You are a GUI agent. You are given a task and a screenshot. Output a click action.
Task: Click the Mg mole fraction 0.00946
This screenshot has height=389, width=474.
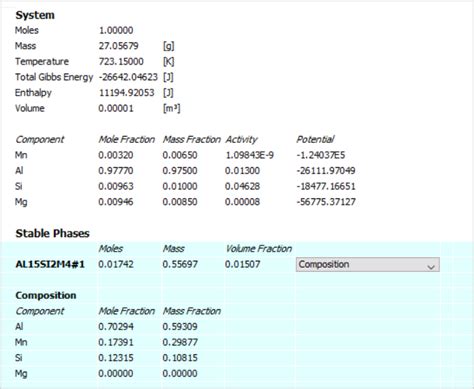click(x=116, y=202)
